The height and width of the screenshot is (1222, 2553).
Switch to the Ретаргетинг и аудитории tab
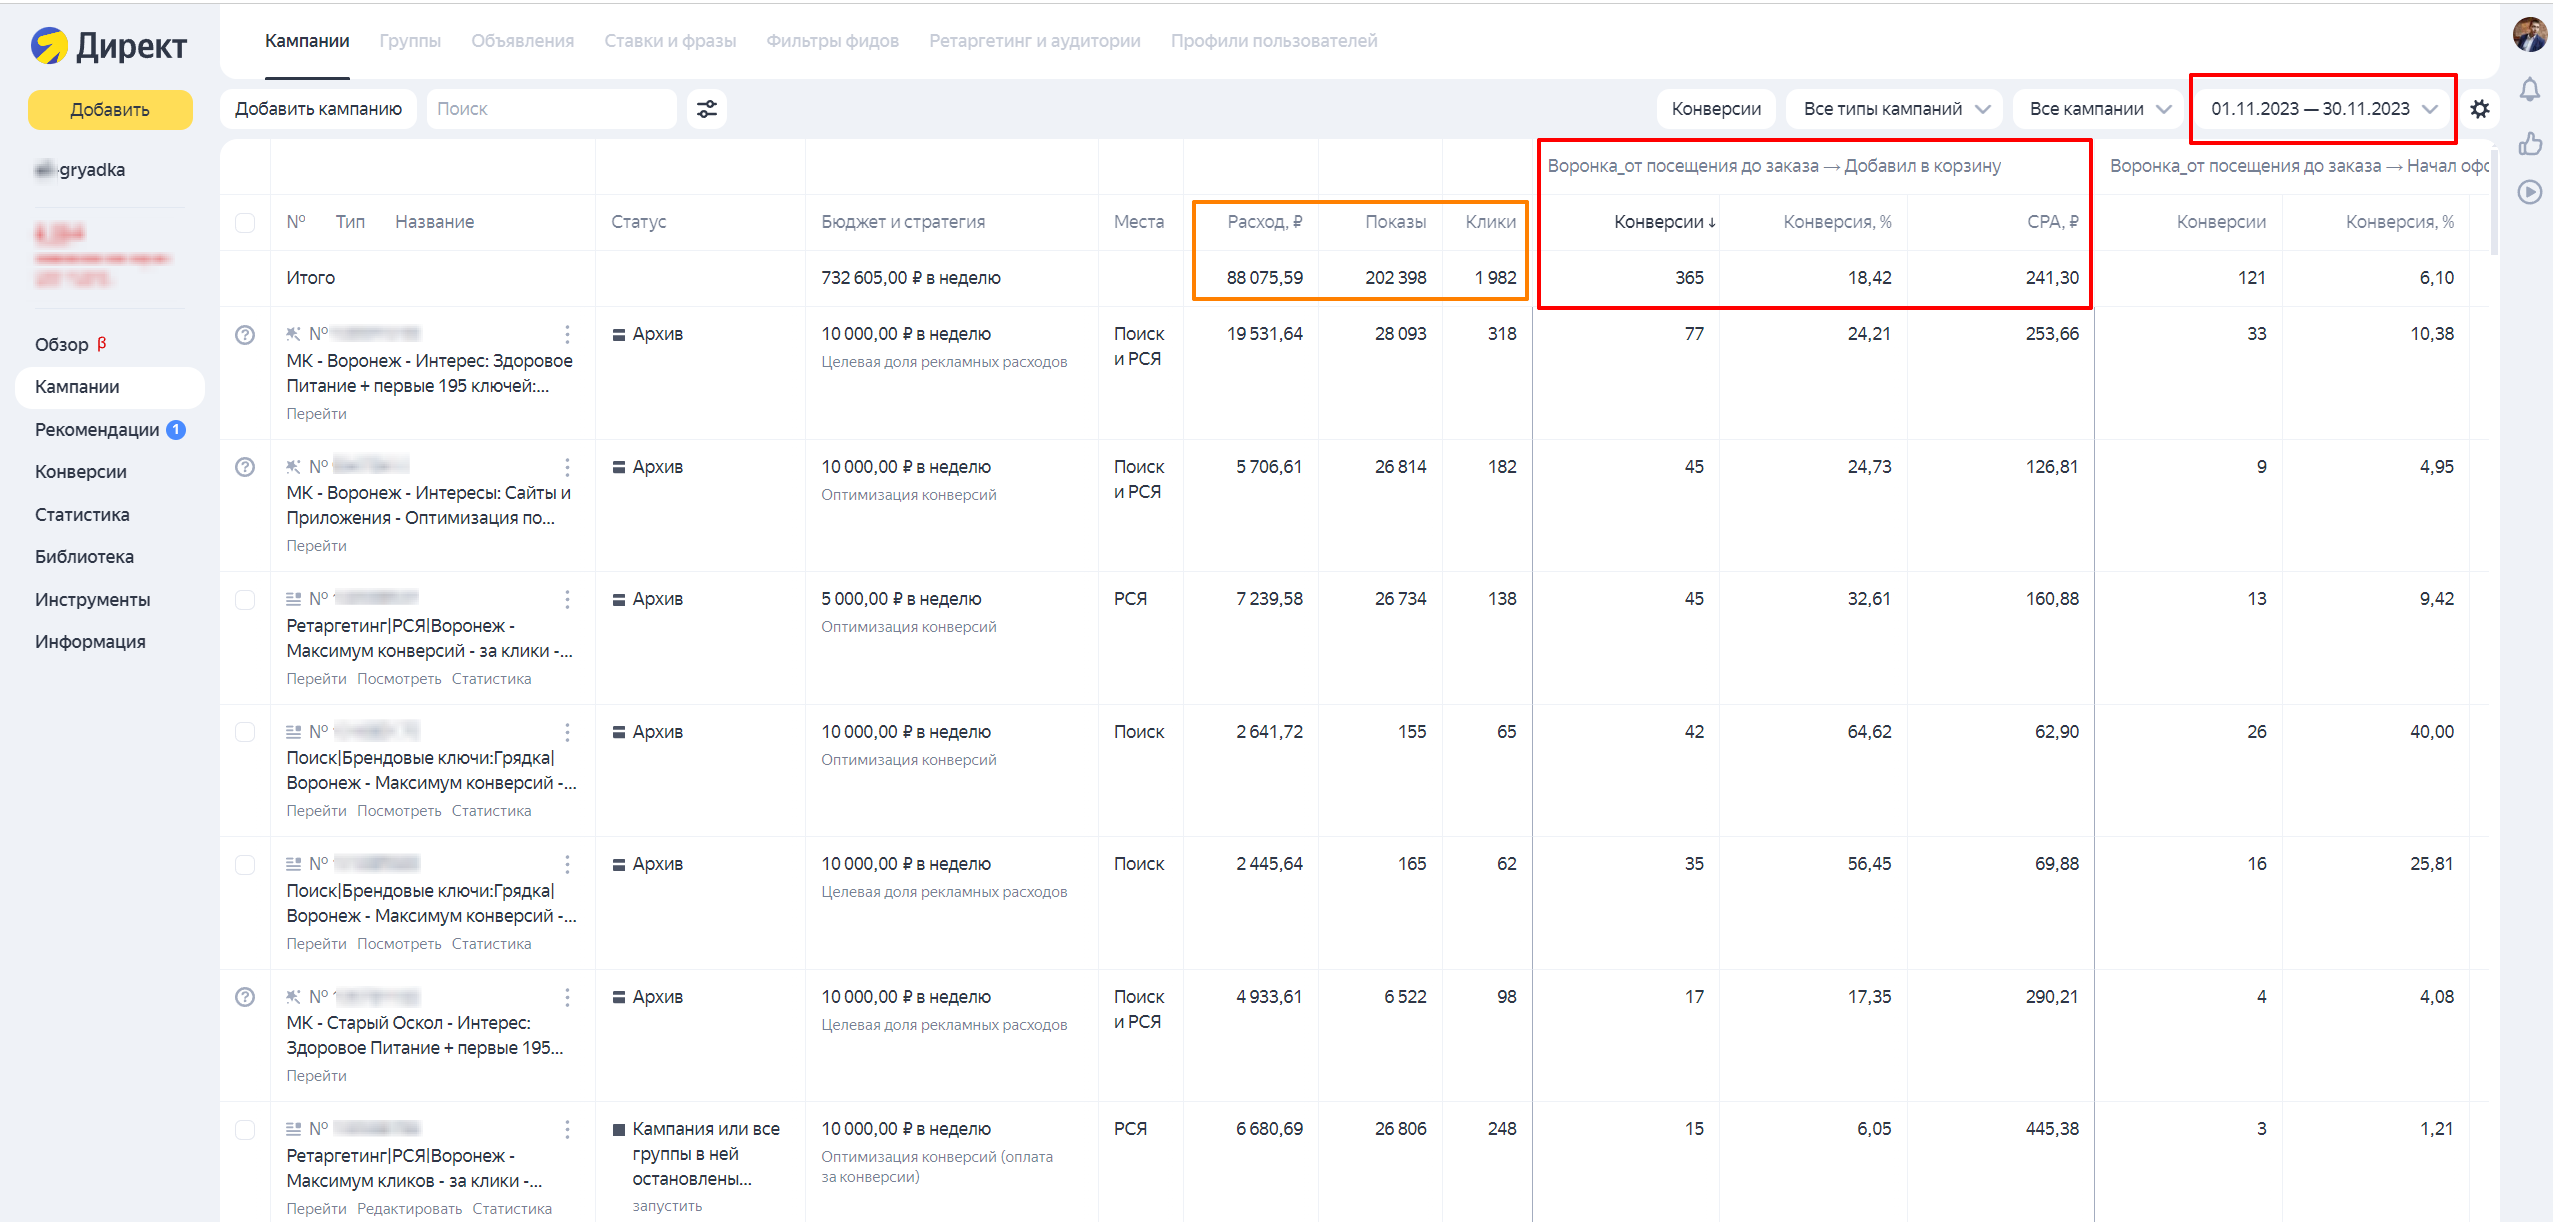pyautogui.click(x=1034, y=41)
